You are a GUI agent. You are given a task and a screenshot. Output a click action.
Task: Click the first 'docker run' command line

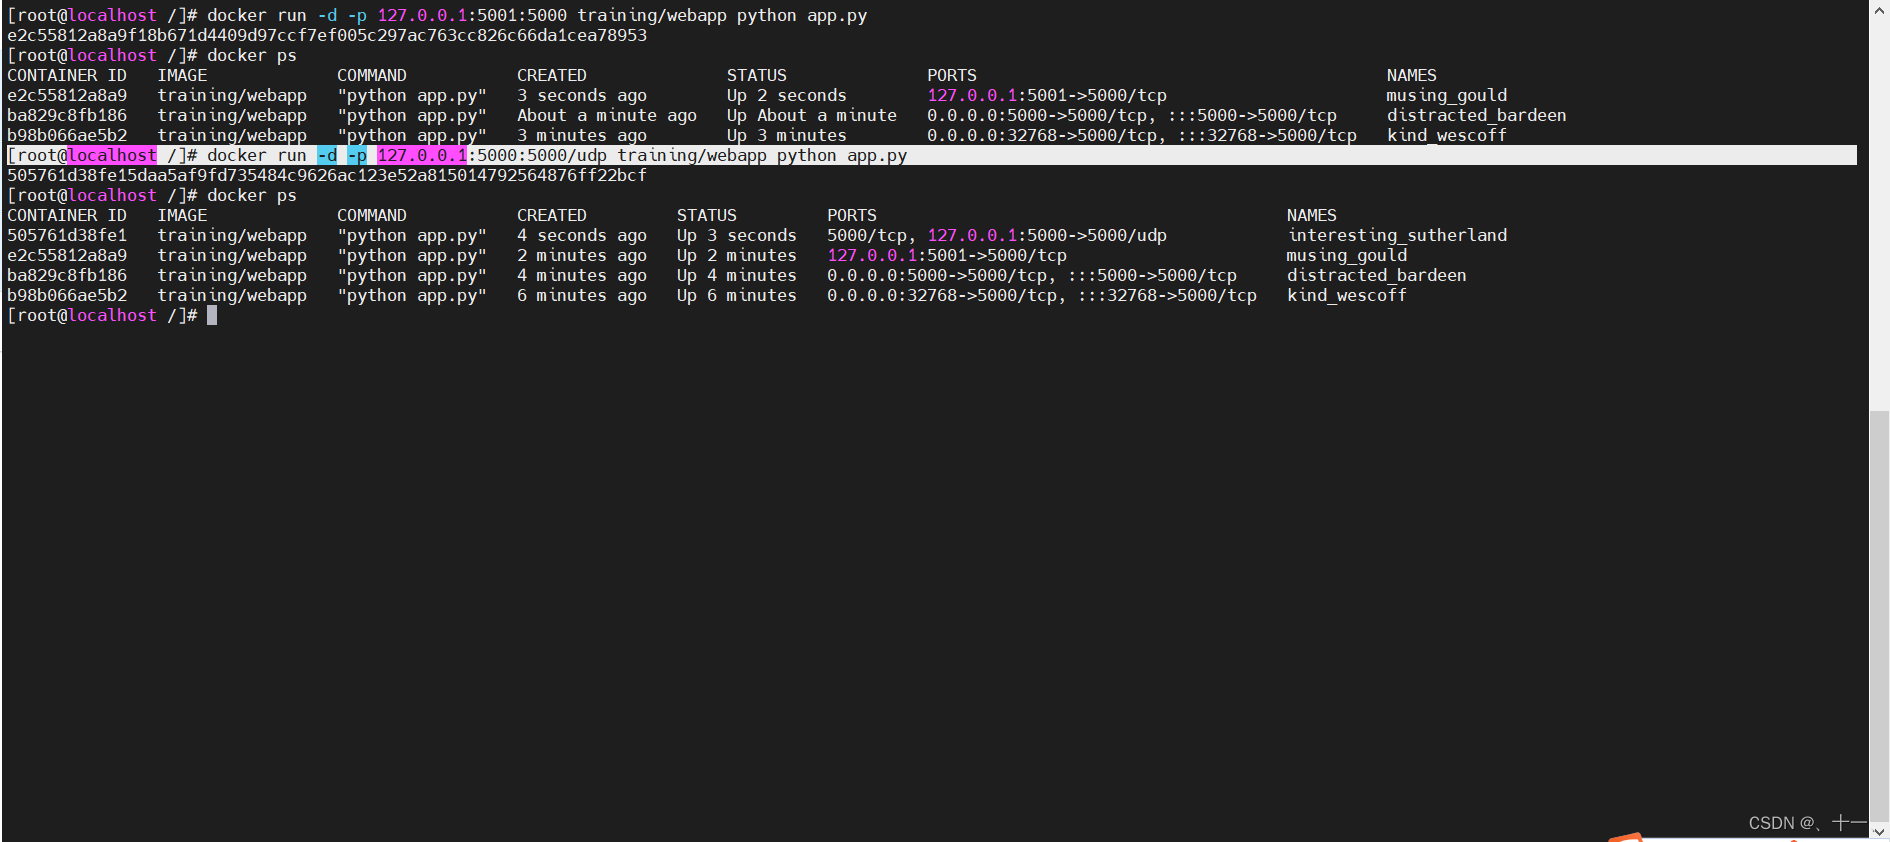coord(437,15)
